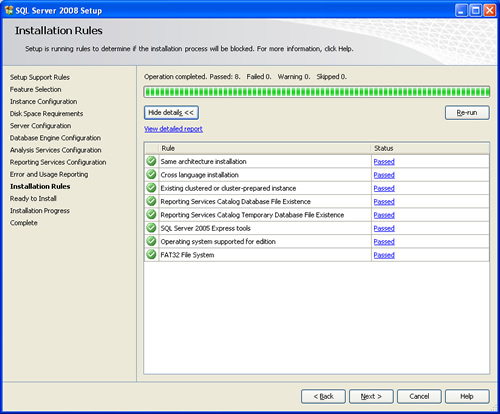500x414 pixels.
Task: Open Passed status for Existing clustered instance
Action: [384, 188]
